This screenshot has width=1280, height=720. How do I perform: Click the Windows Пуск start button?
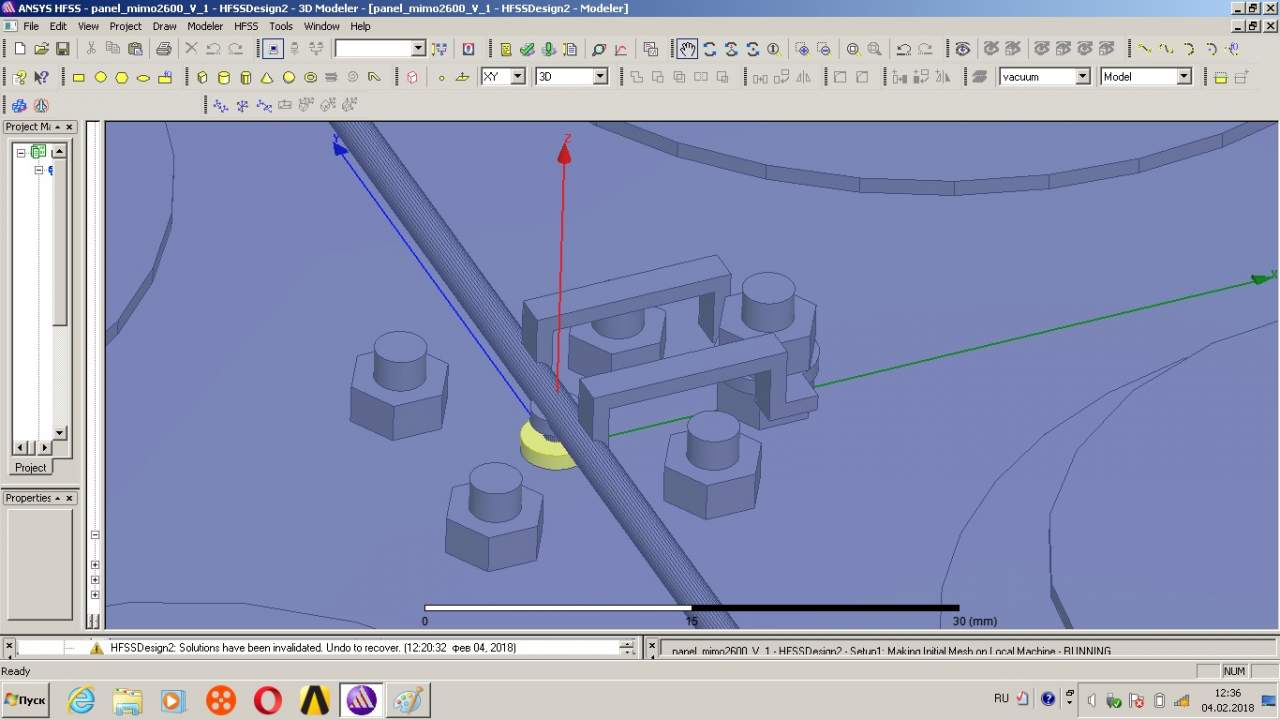26,700
